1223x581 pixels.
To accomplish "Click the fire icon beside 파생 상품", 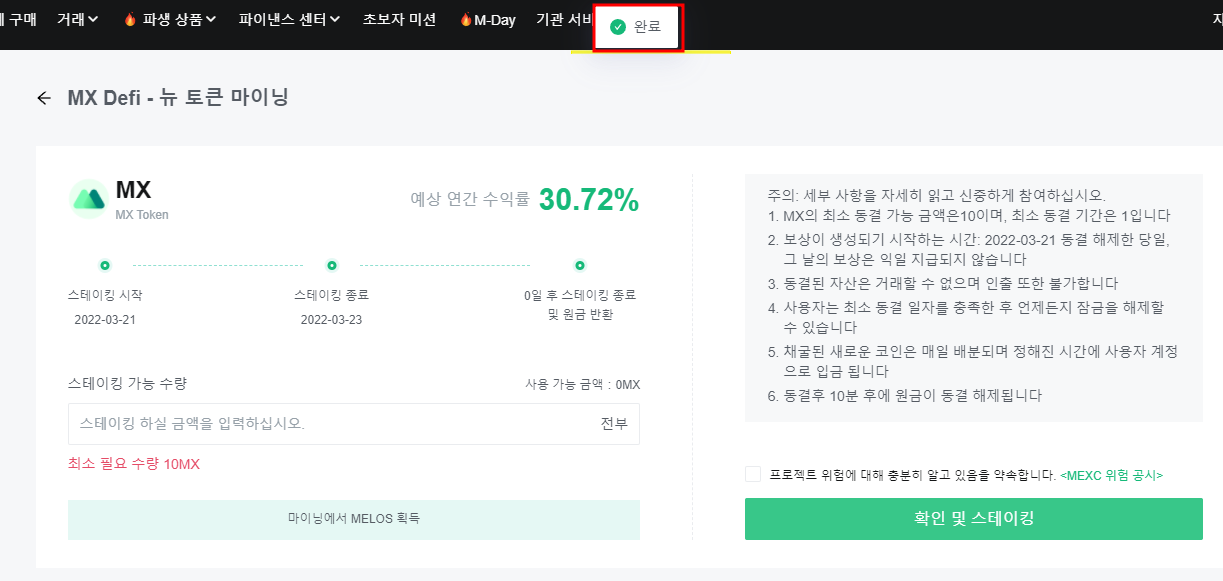I will tap(130, 19).
